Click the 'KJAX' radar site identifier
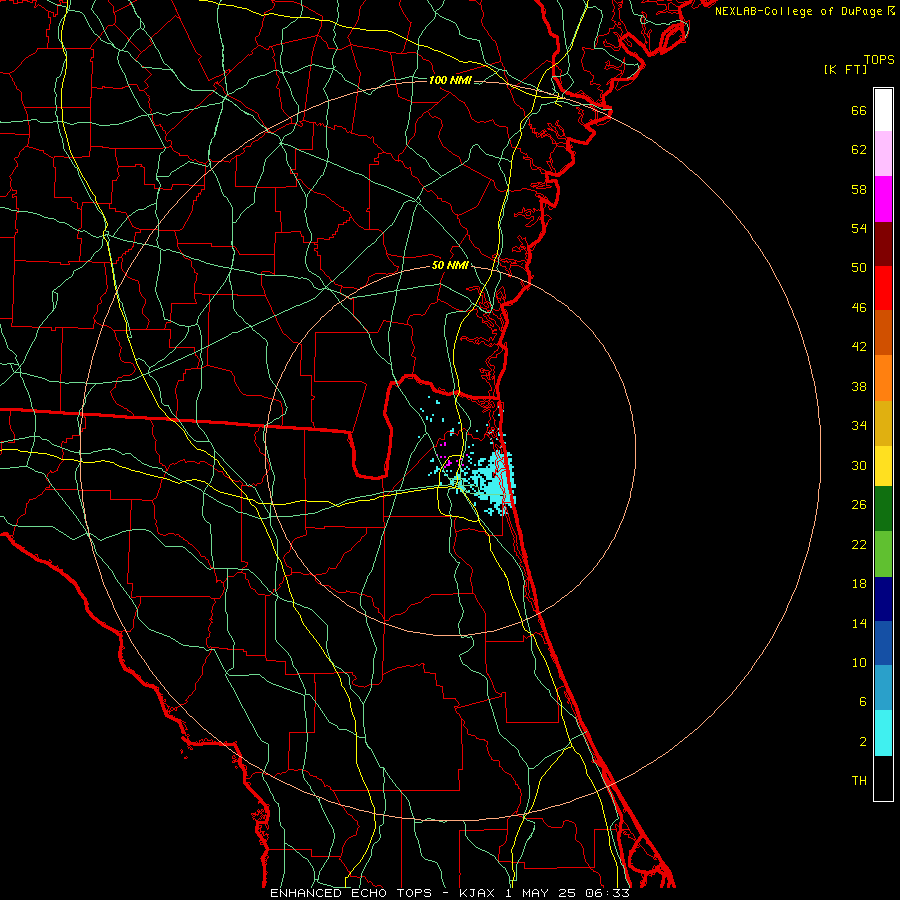Screen dimensions: 900x900 coord(479,893)
